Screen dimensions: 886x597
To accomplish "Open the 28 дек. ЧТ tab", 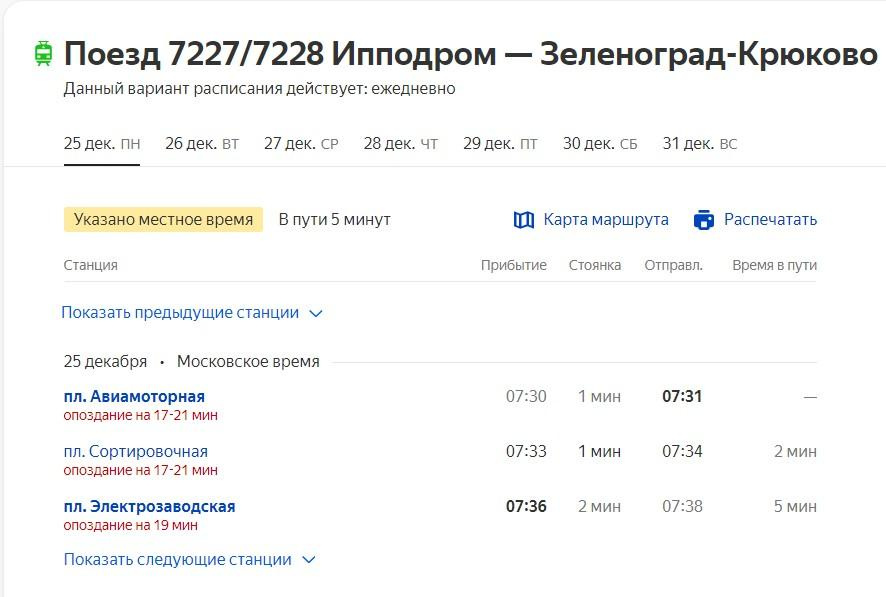I will [400, 144].
